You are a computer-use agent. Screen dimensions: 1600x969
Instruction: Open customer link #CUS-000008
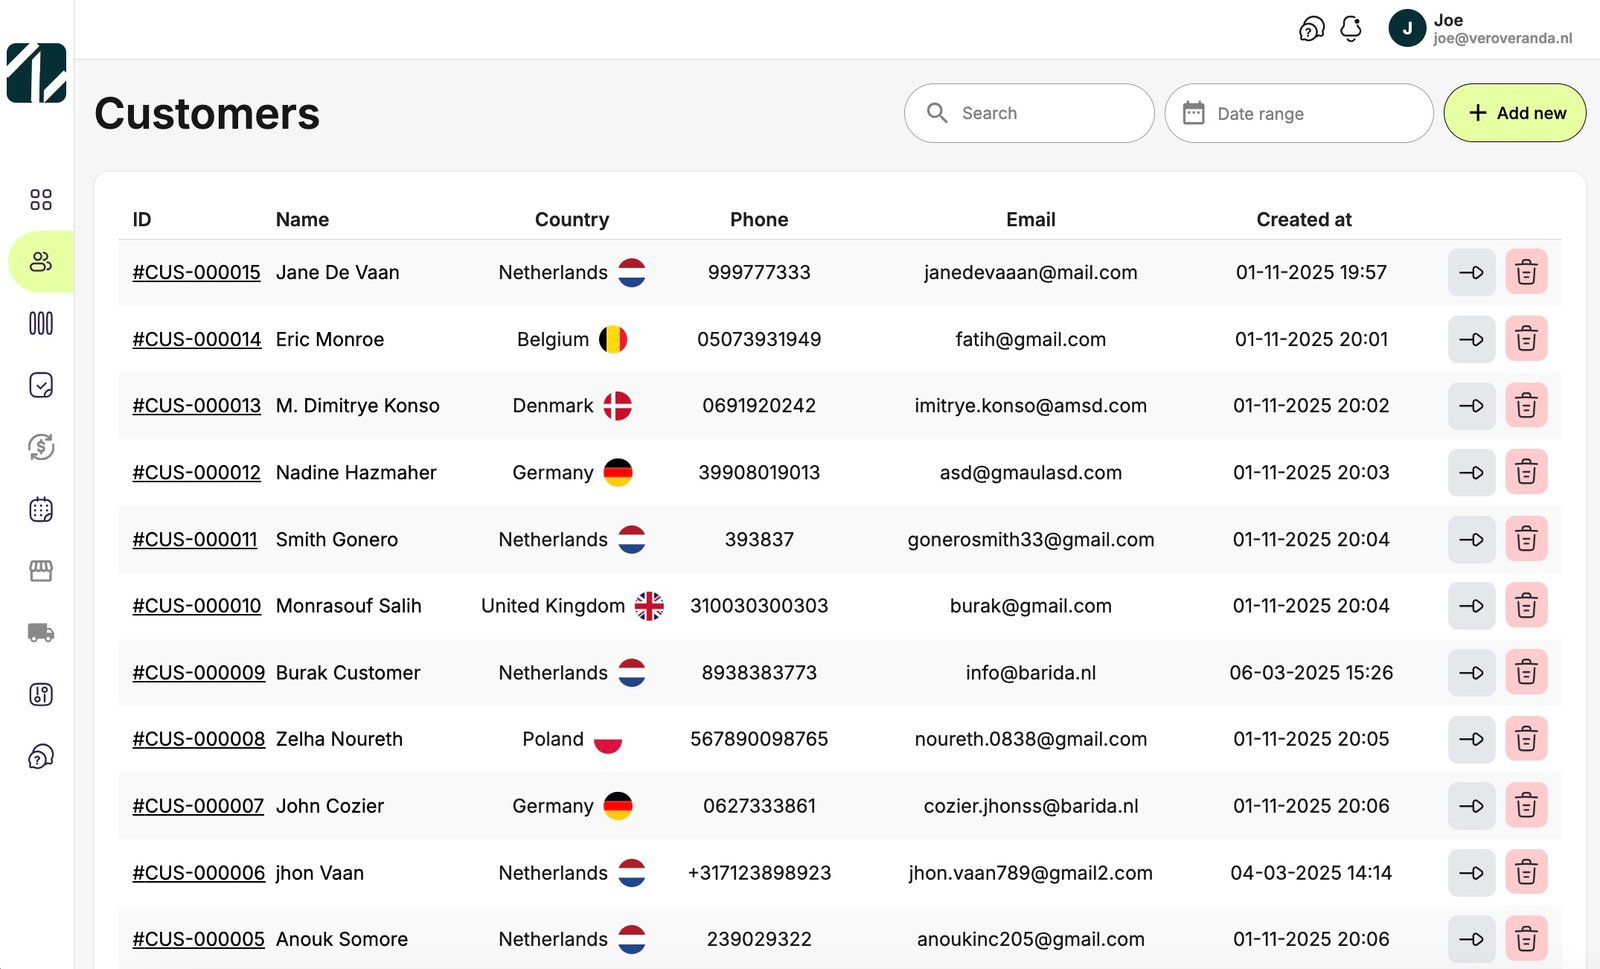point(198,739)
